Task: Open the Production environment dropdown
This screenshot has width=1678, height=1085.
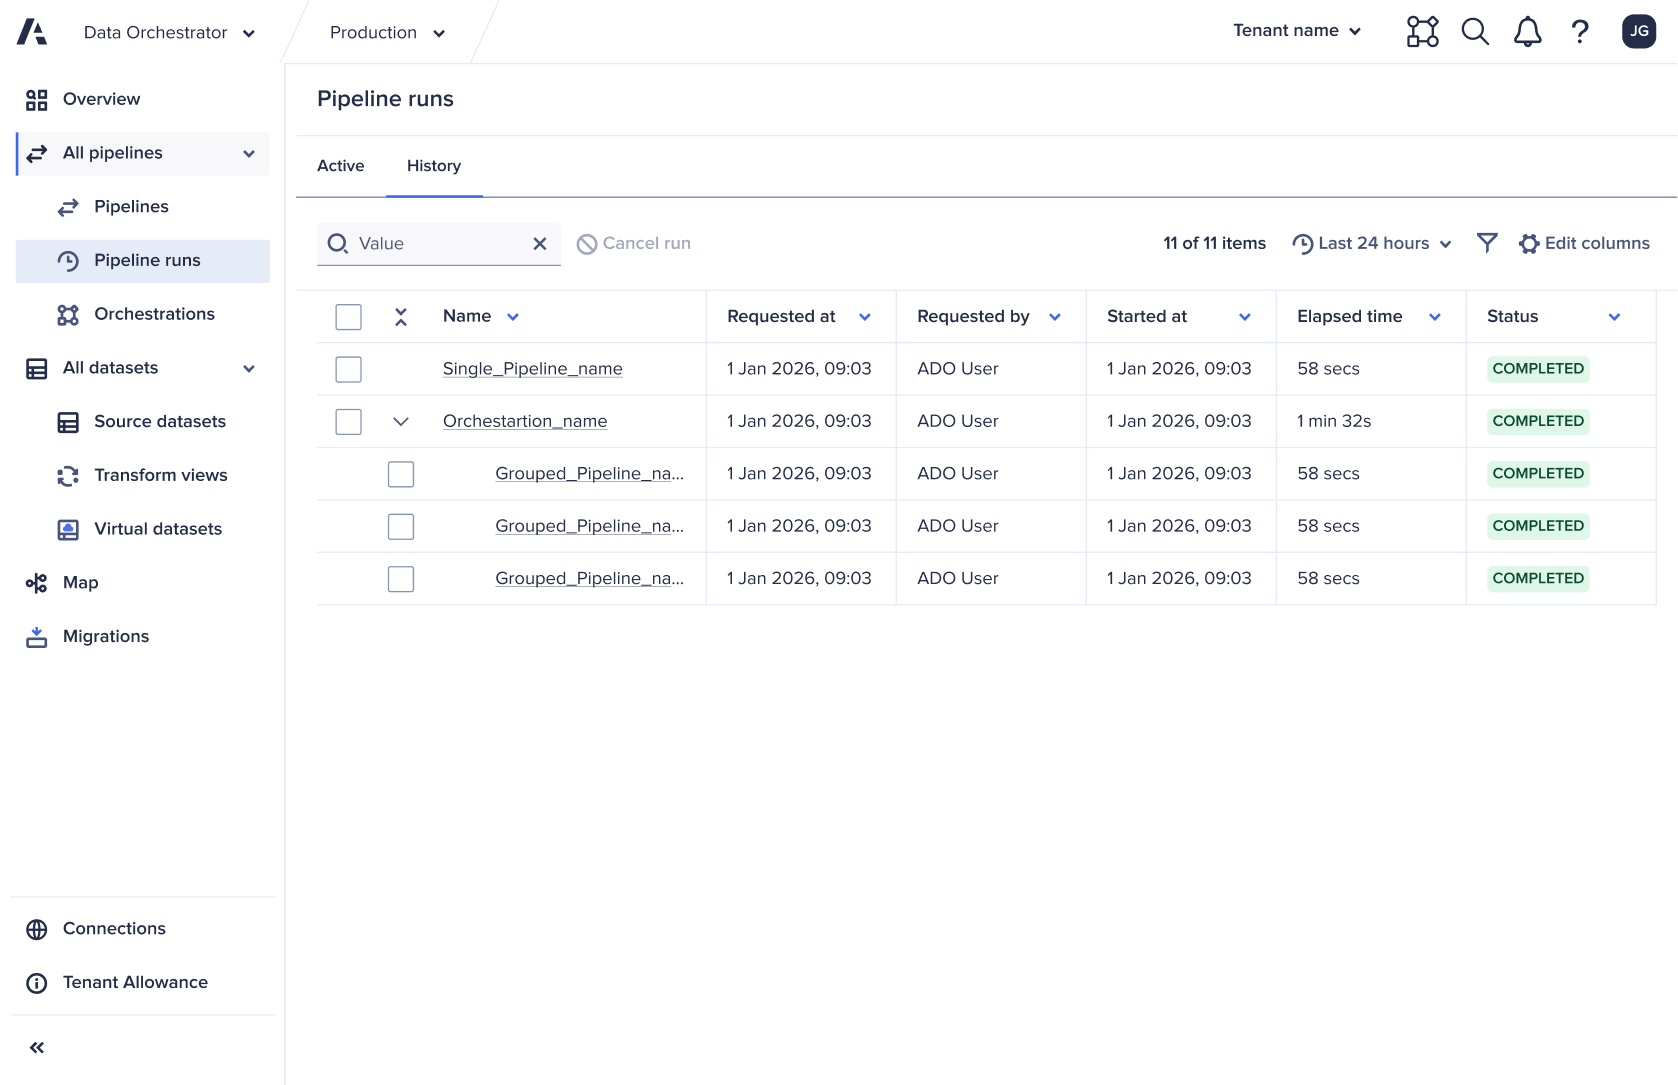Action: coord(387,33)
